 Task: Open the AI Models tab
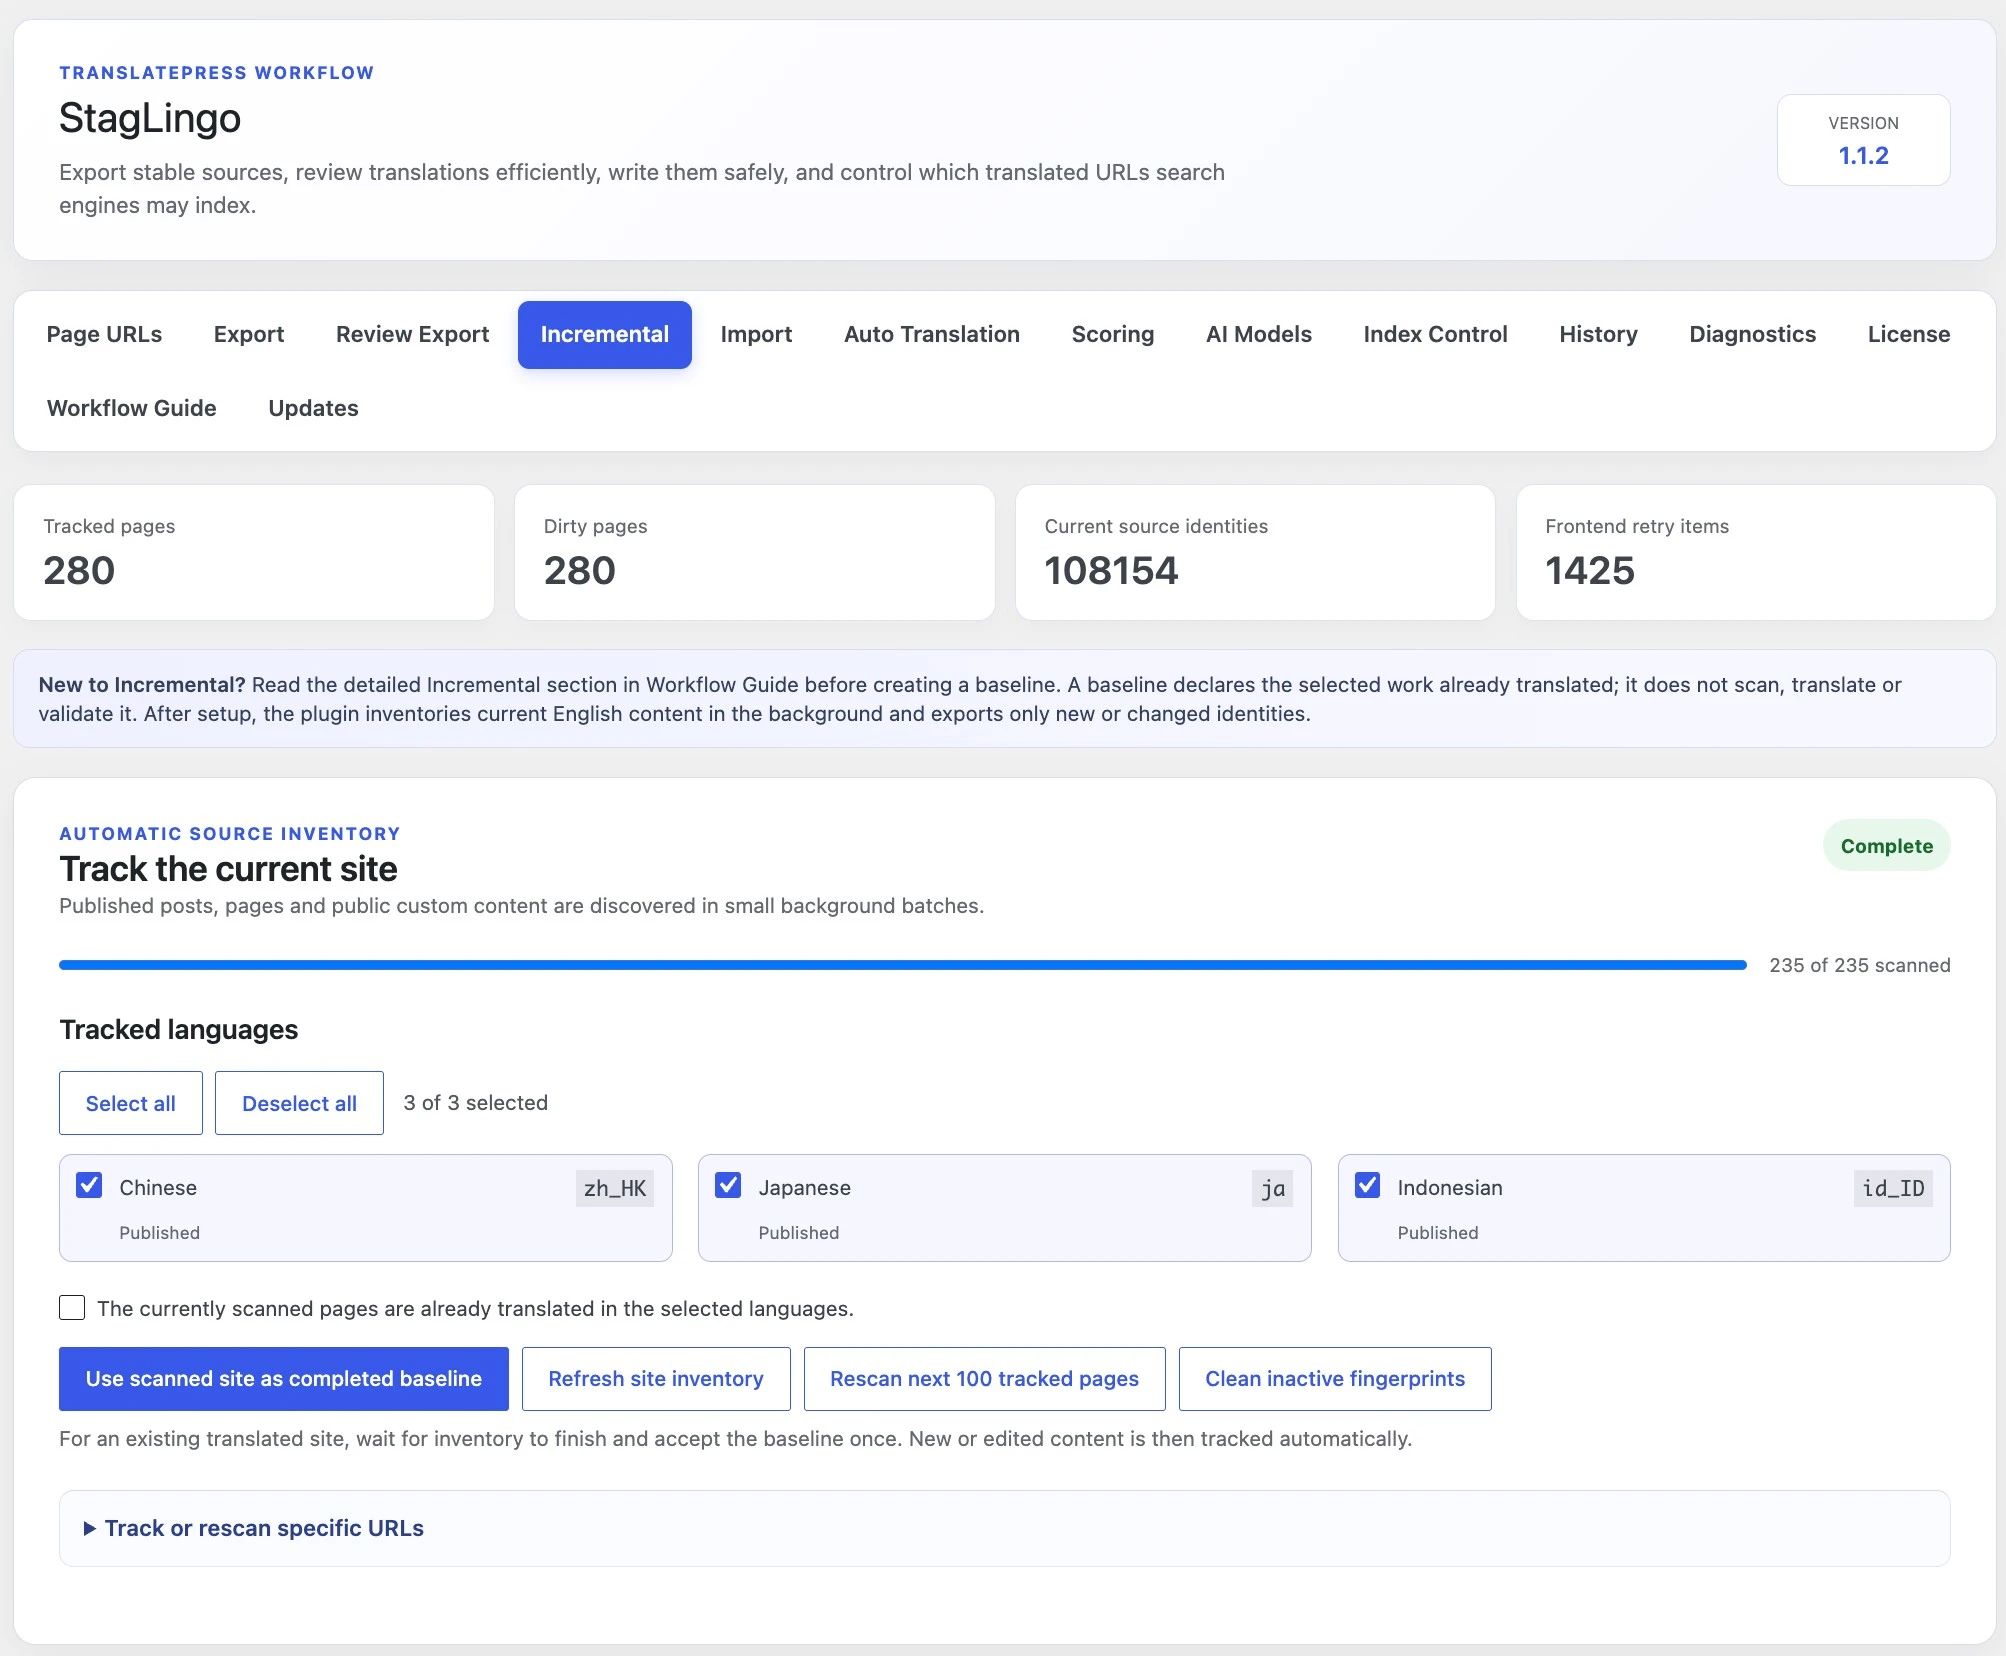1259,334
